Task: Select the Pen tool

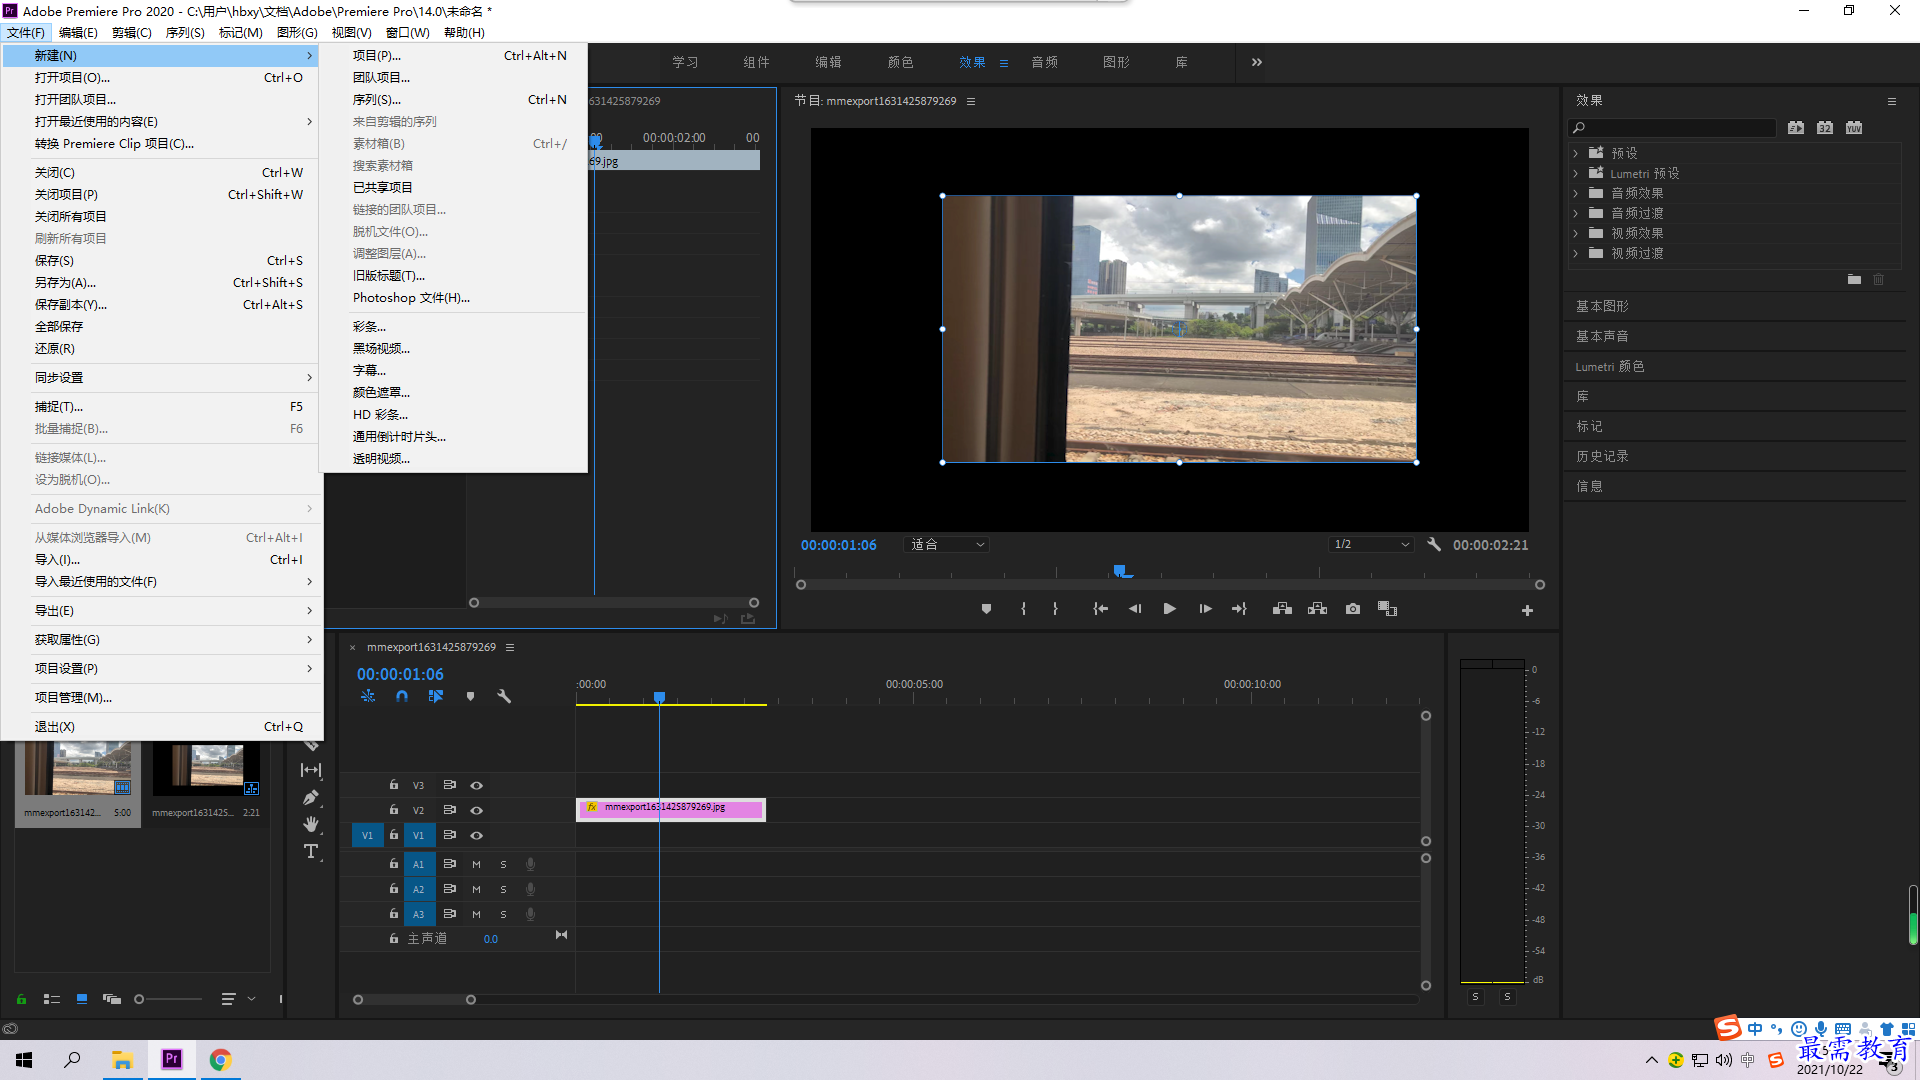Action: 311,797
